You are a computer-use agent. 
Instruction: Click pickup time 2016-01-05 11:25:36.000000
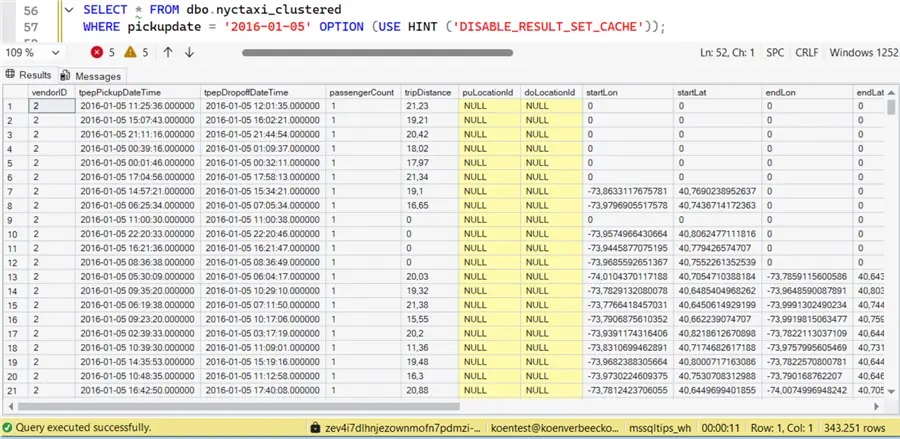[138, 106]
